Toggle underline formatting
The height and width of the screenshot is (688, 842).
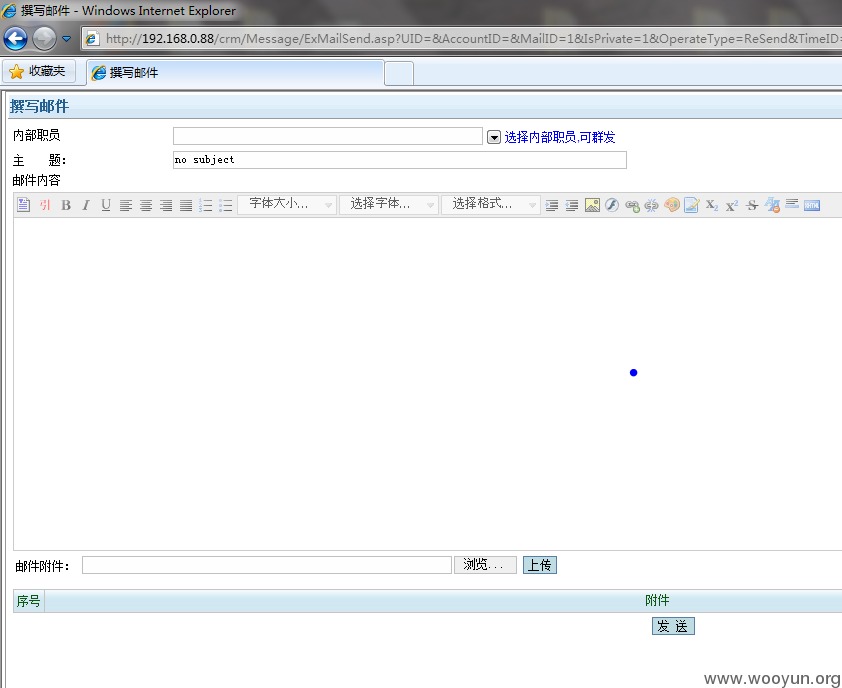[x=106, y=205]
